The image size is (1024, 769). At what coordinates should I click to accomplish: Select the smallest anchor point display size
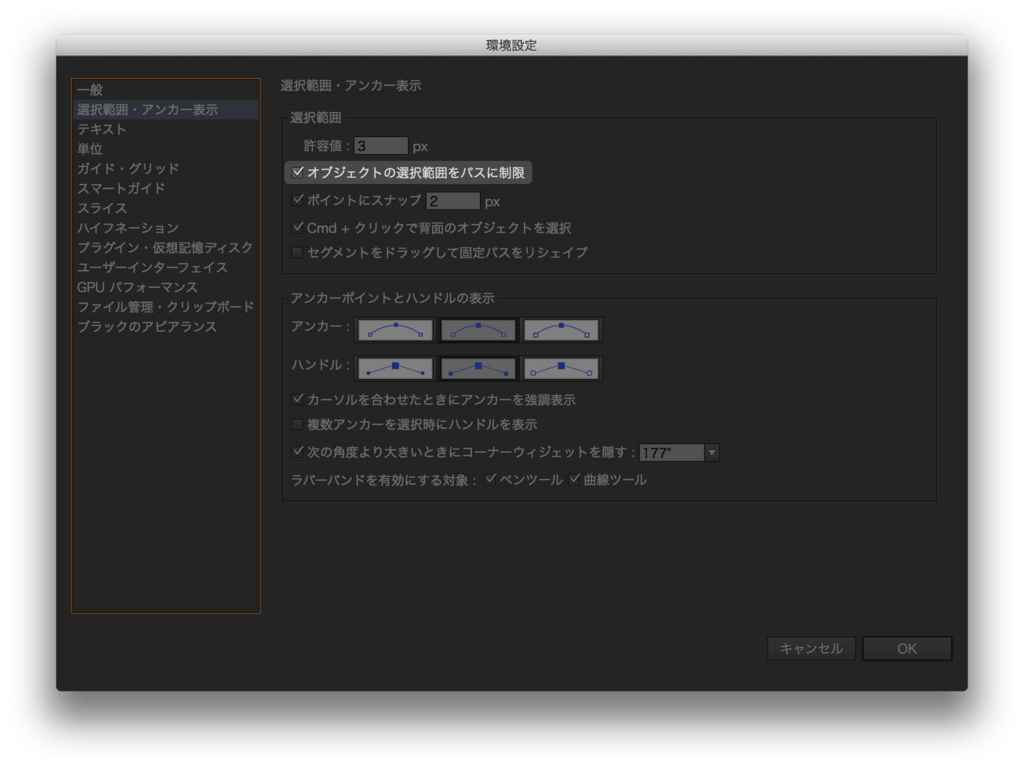tap(394, 330)
